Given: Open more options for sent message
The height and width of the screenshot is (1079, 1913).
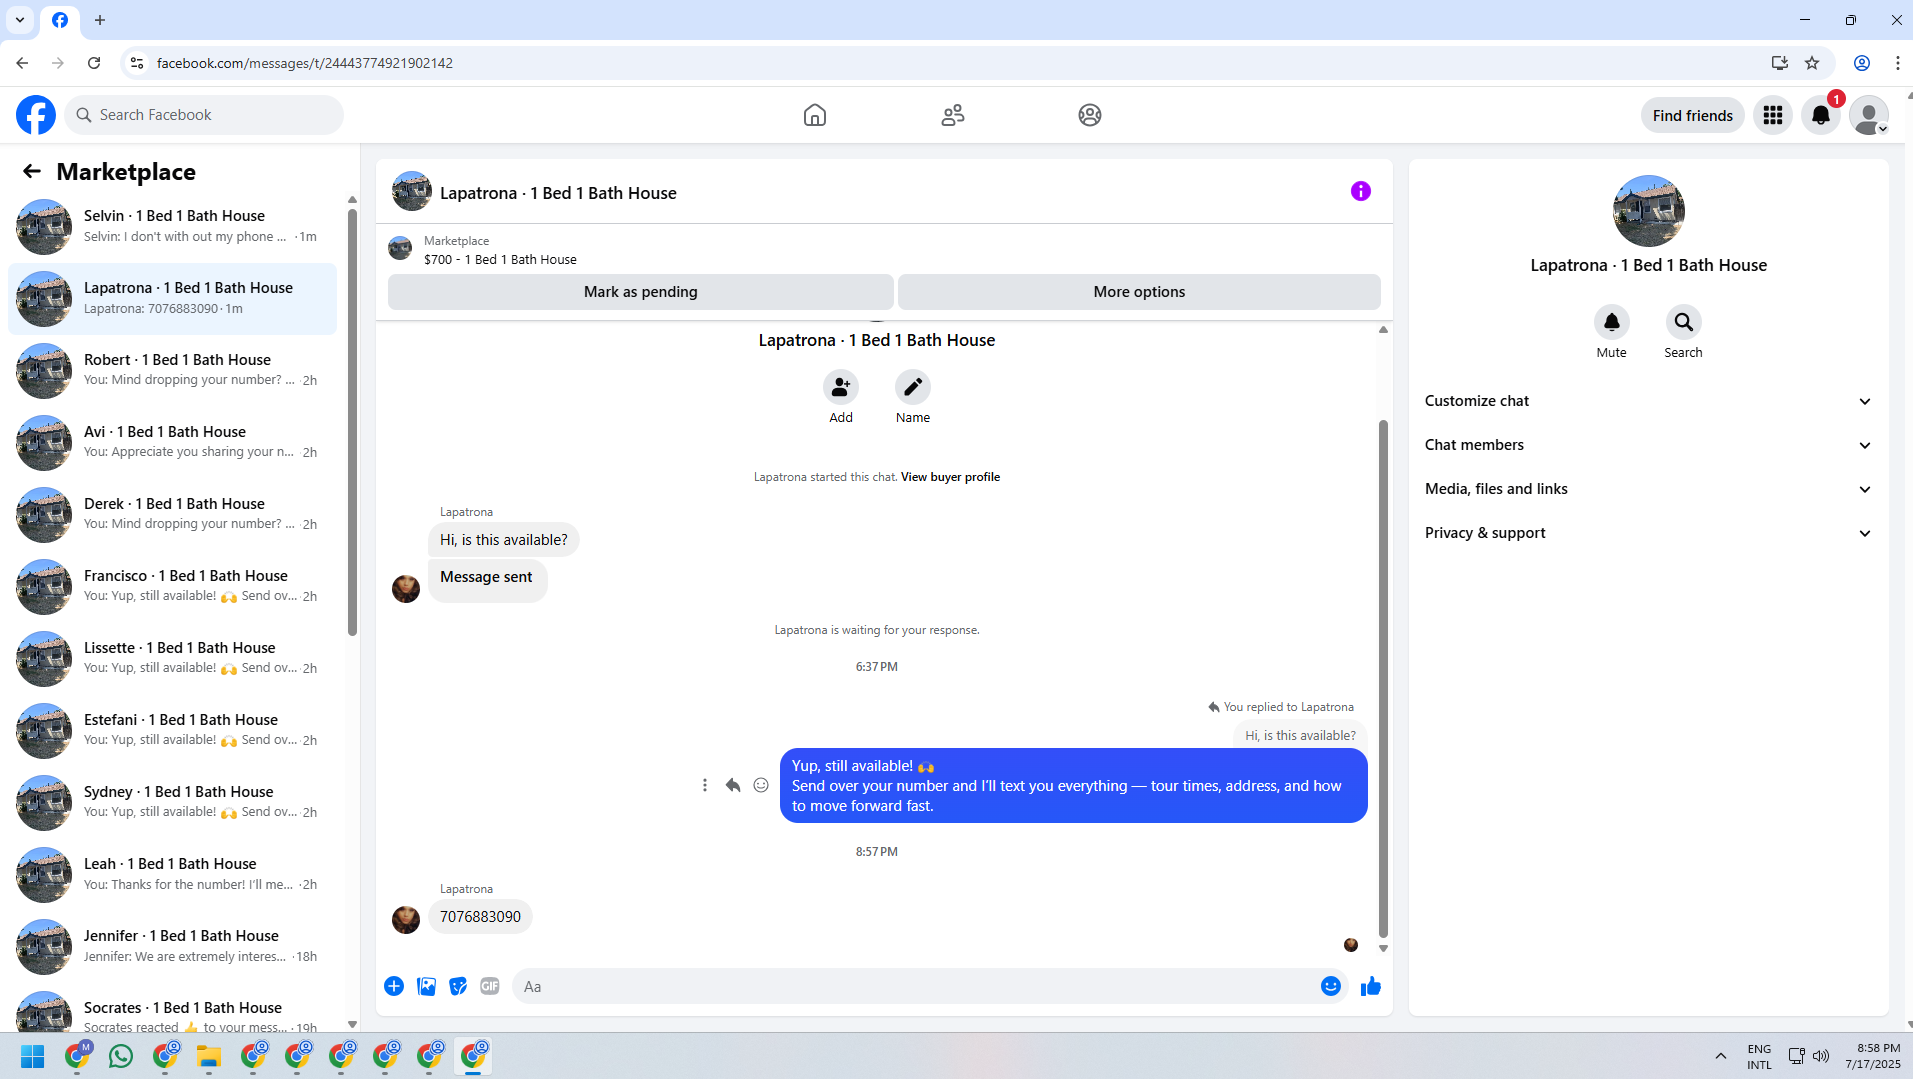Looking at the screenshot, I should (x=705, y=786).
